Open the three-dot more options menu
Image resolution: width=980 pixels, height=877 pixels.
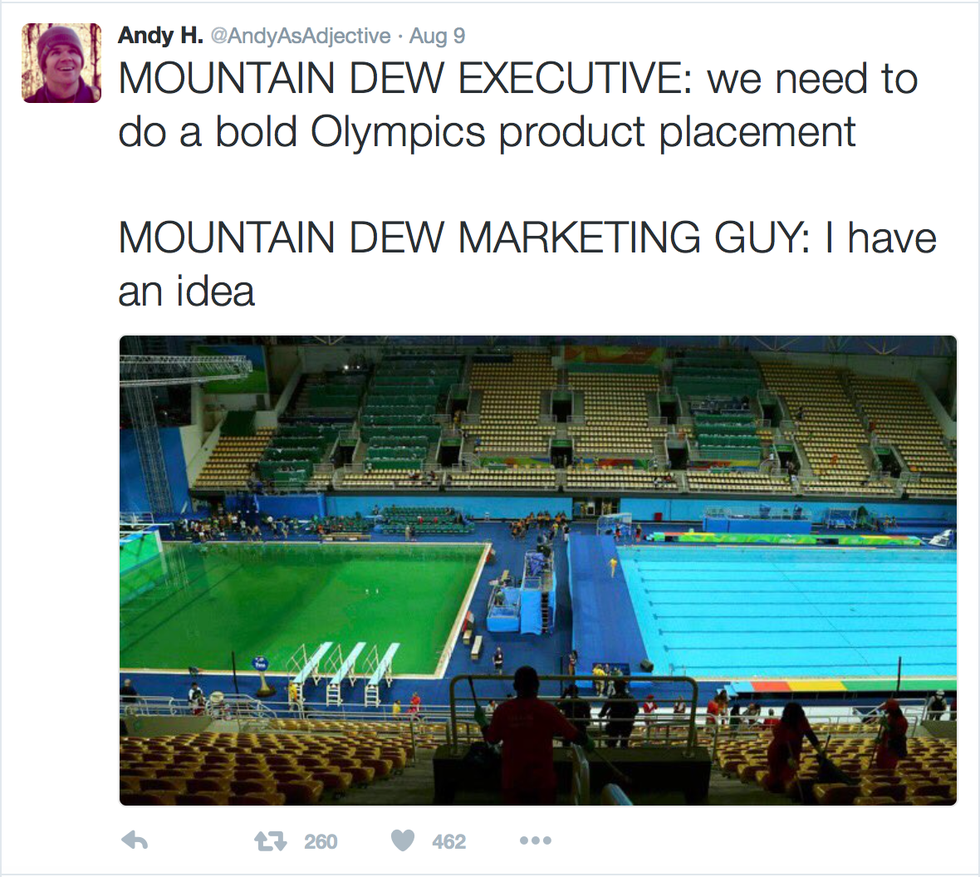coord(535,841)
